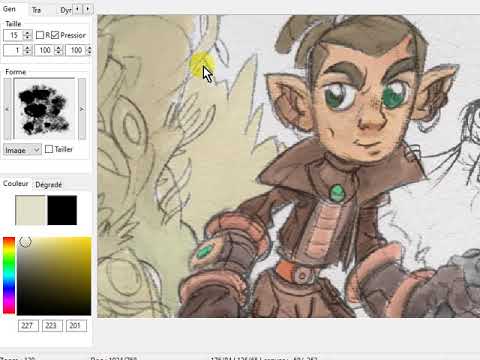Decrease the Taille size value with down arrow
The height and width of the screenshot is (360, 480).
(27, 37)
